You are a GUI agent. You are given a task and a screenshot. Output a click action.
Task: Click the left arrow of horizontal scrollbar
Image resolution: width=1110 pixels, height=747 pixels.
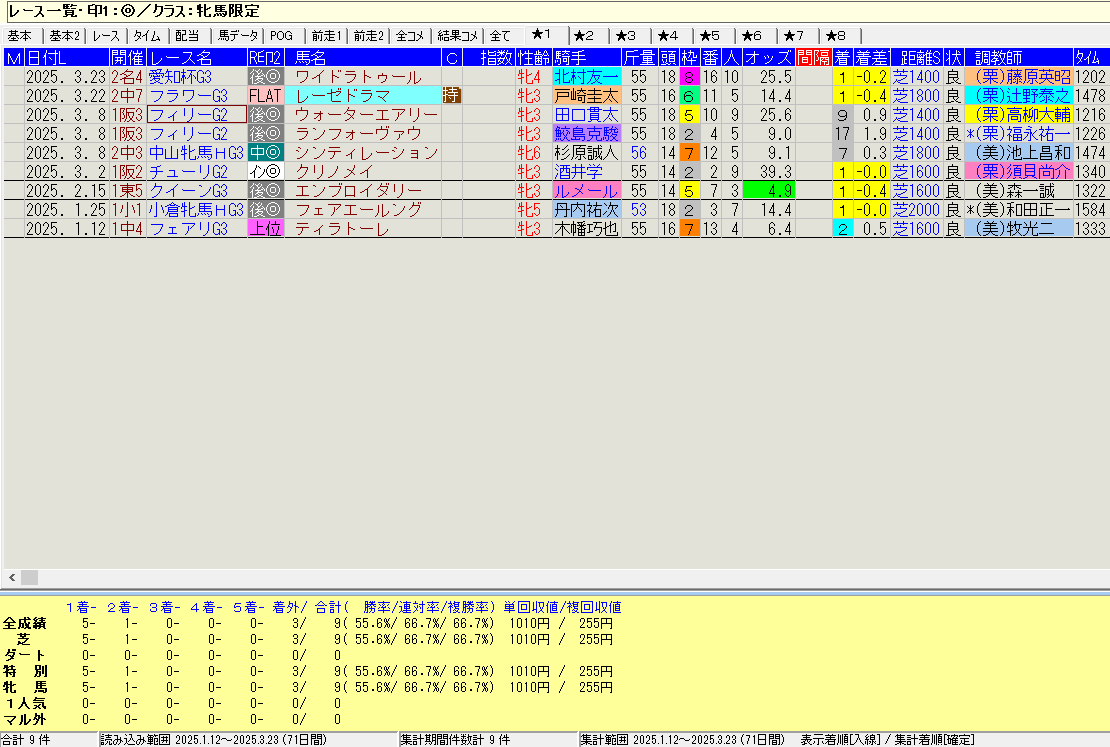(x=11, y=578)
